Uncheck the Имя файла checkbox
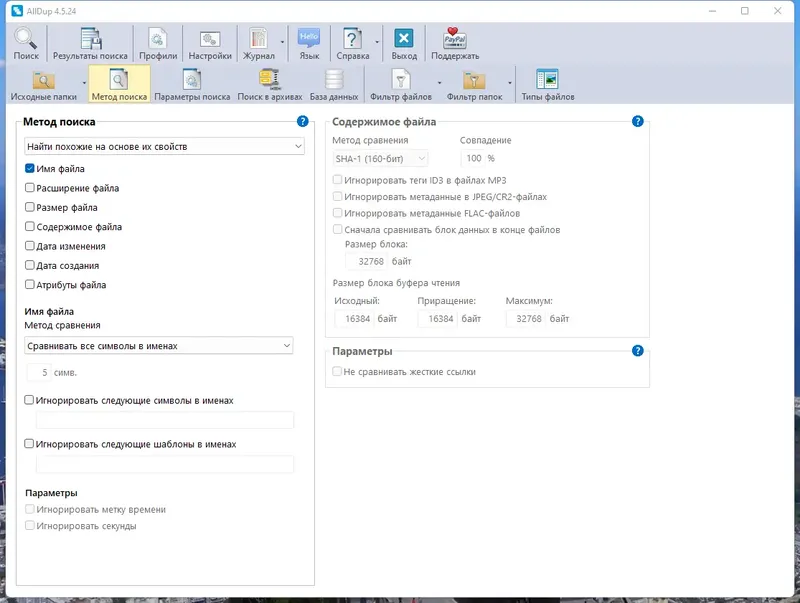The width and height of the screenshot is (800, 603). click(x=30, y=168)
